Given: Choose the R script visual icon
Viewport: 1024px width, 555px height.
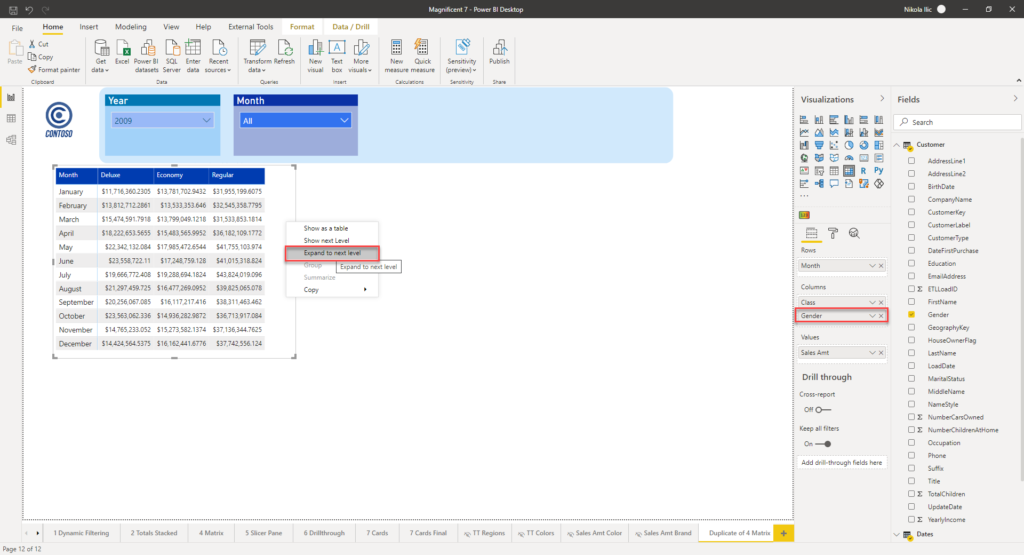Looking at the screenshot, I should tap(863, 170).
